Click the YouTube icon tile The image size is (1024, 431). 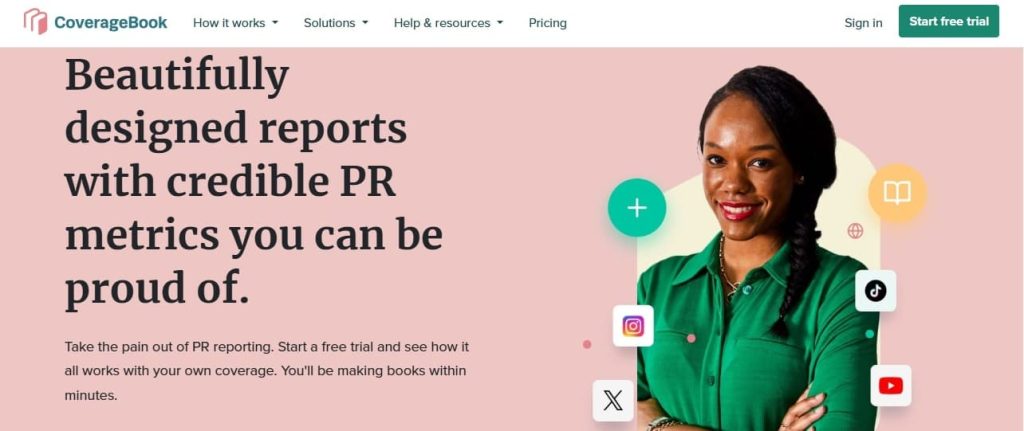point(891,386)
